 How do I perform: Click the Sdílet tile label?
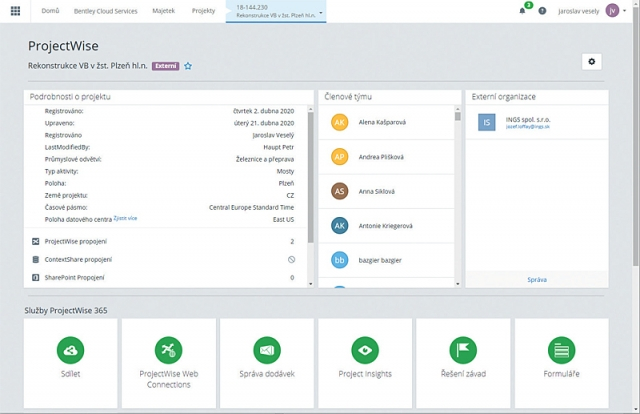coord(70,374)
